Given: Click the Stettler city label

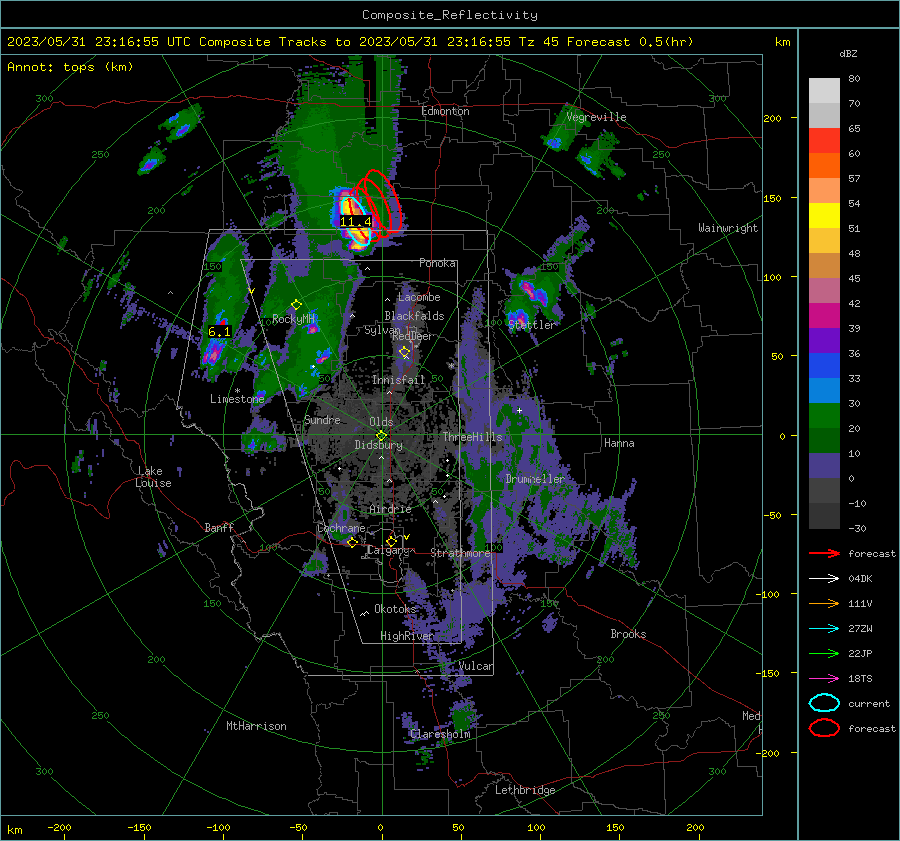Looking at the screenshot, I should [532, 324].
